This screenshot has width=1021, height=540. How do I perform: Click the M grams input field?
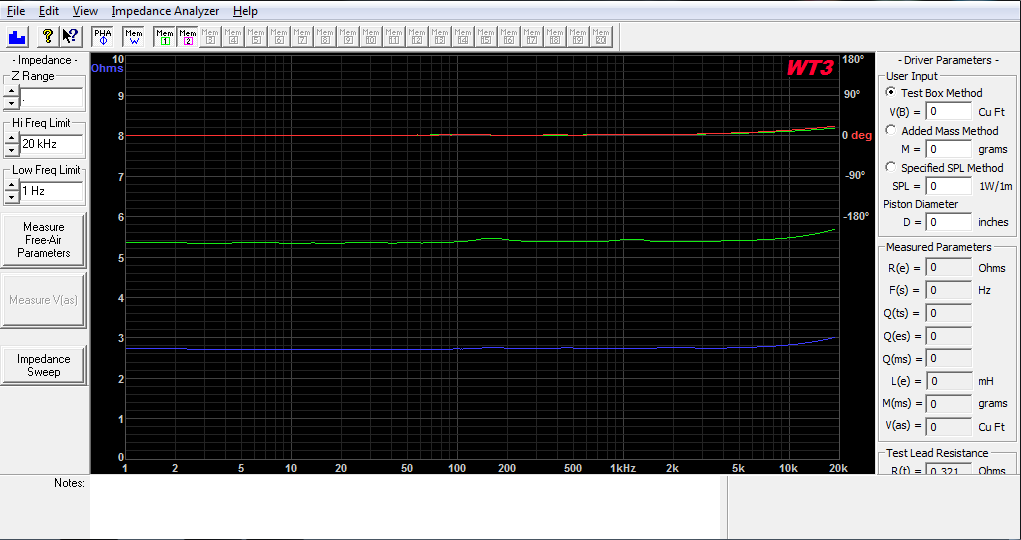[x=949, y=149]
